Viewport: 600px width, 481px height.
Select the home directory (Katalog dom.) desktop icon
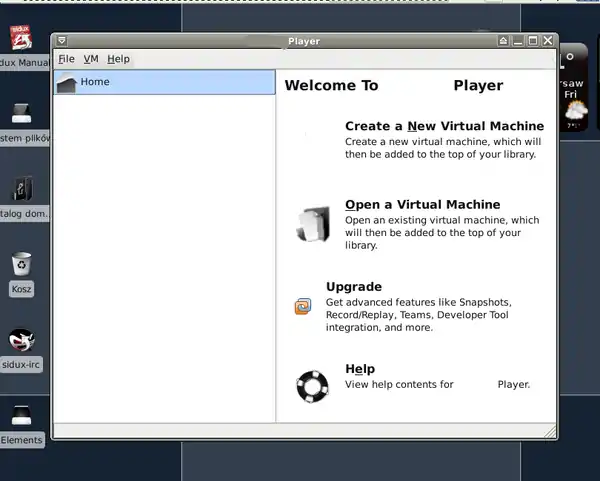point(21,188)
